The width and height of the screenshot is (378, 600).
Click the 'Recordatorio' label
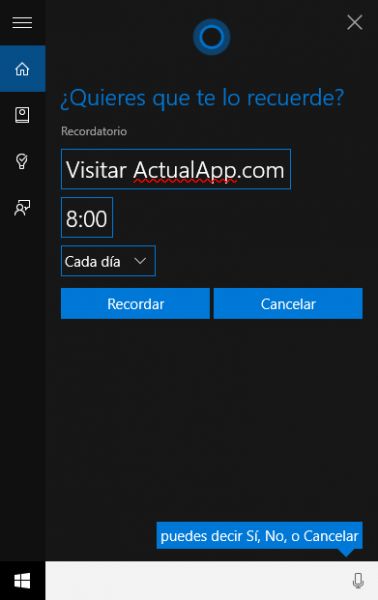click(94, 131)
